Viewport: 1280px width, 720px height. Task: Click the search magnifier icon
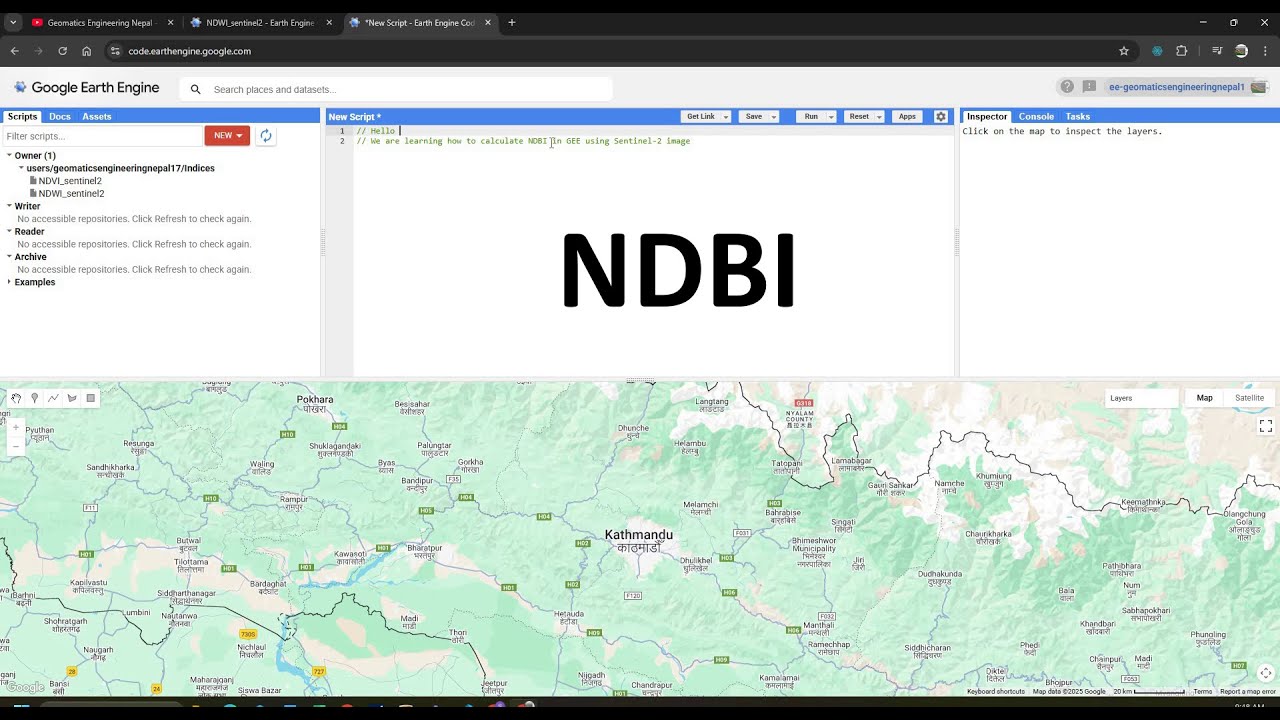195,89
